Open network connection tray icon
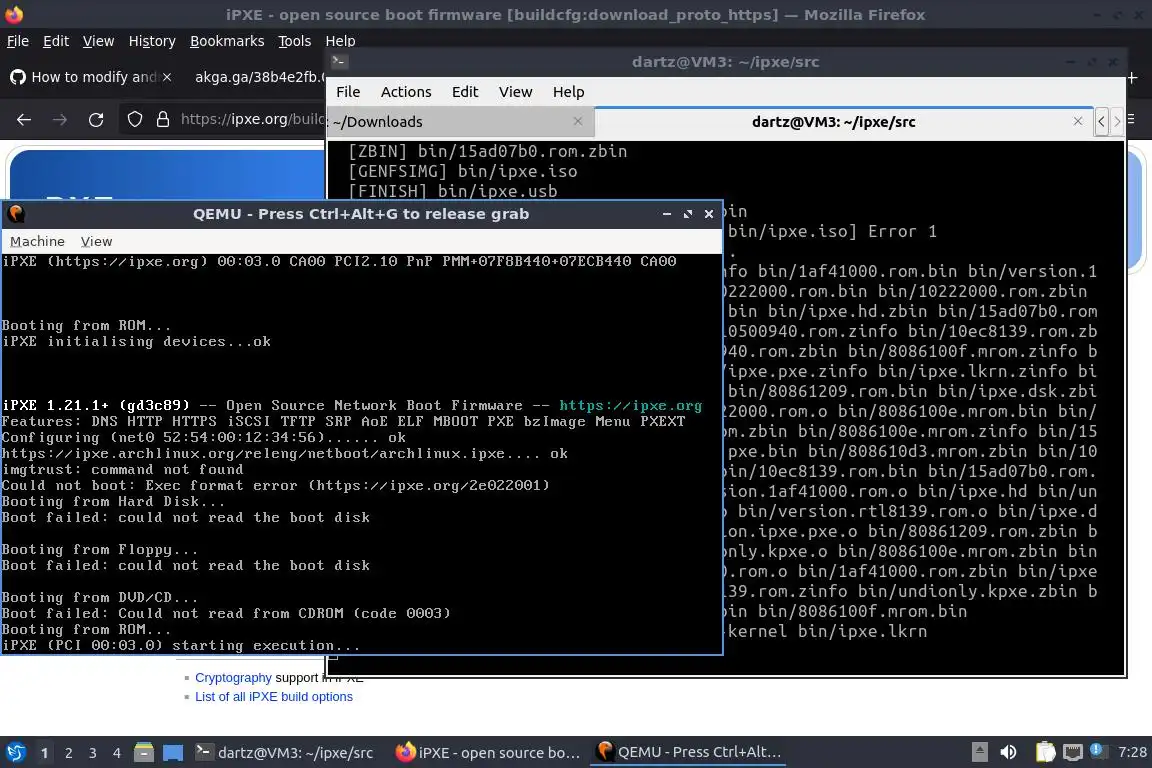 [1073, 752]
